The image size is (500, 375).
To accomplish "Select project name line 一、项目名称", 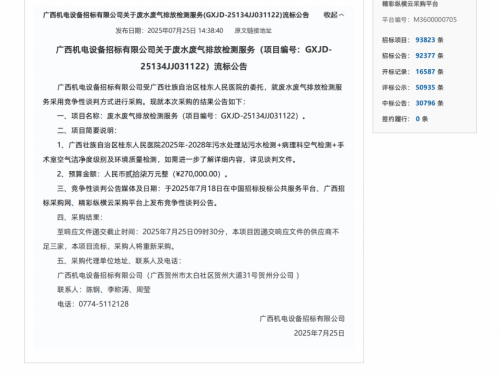I will 181,116.
